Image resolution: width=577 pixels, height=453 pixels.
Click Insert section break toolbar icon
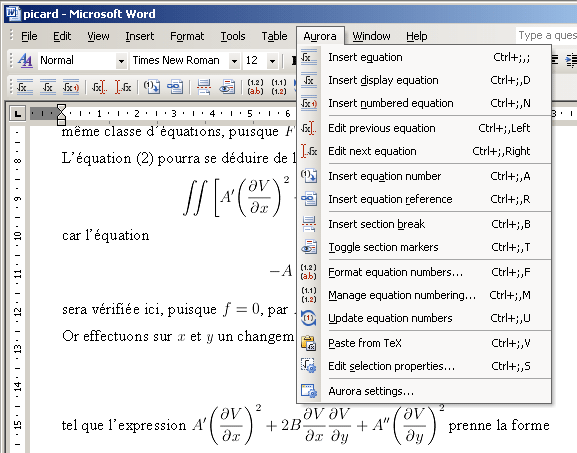tap(204, 87)
